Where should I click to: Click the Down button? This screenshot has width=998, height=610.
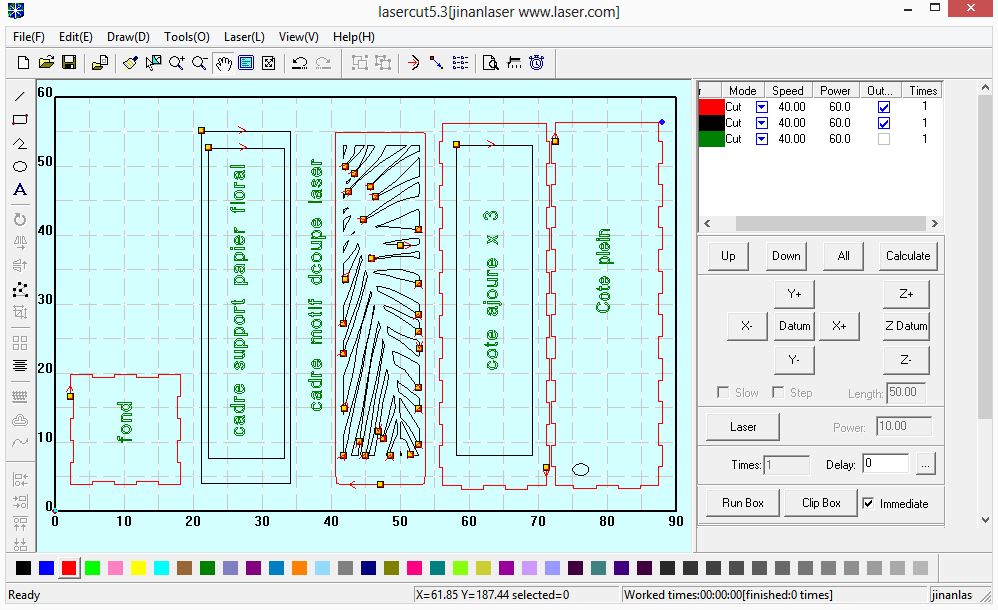[x=786, y=256]
